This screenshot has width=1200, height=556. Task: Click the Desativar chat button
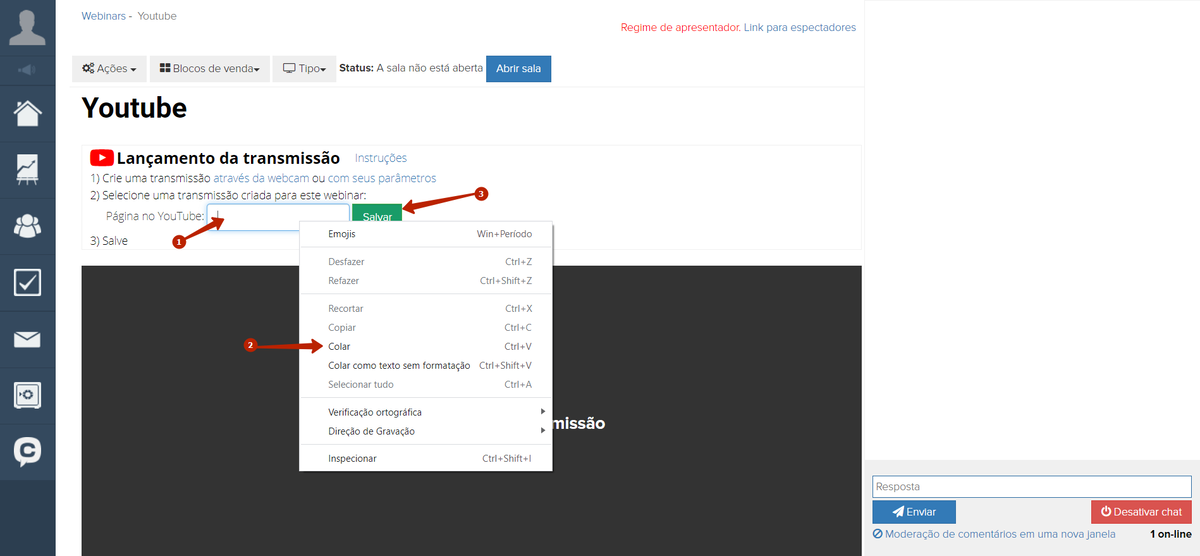pos(1141,511)
